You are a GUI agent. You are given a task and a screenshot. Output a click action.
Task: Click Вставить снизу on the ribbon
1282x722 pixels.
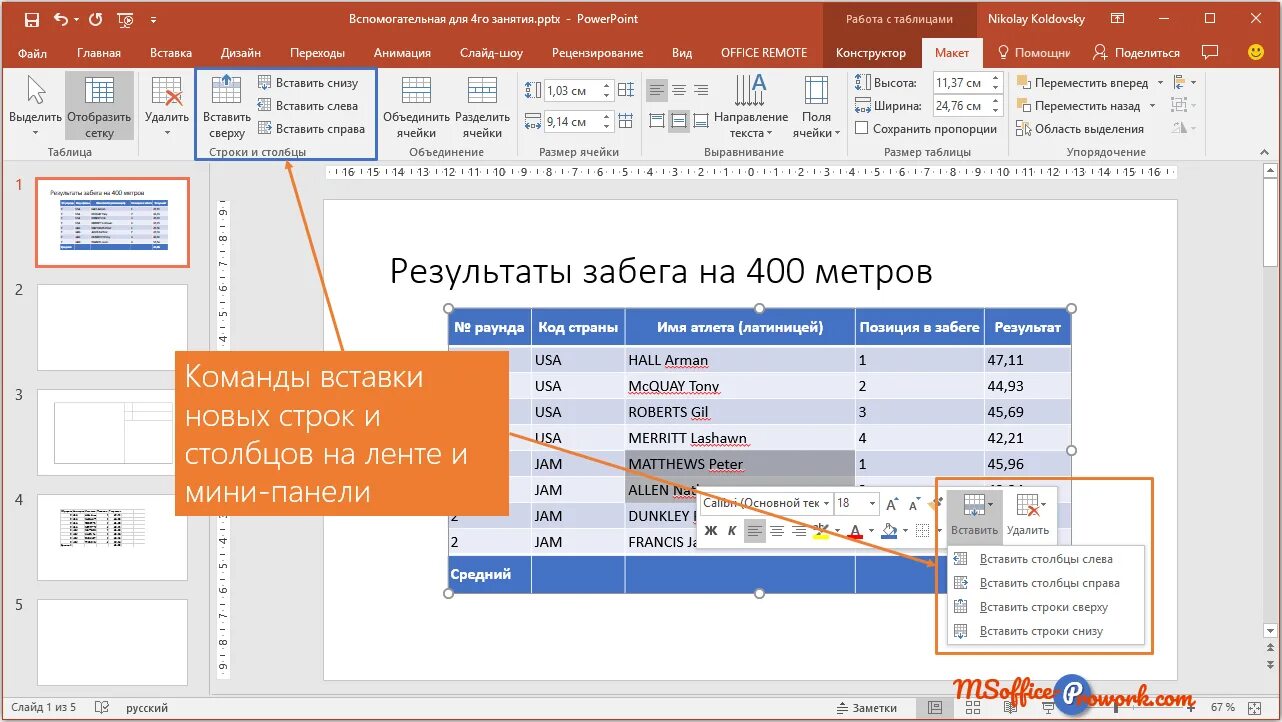tap(307, 82)
